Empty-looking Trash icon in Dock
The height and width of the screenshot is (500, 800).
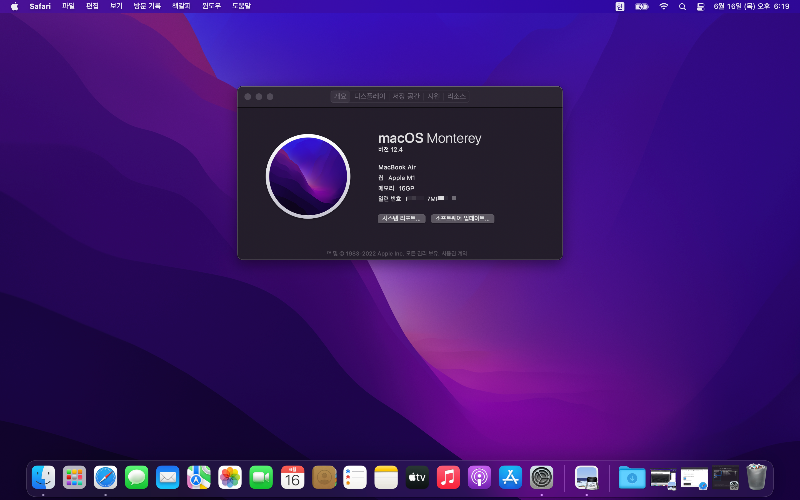tap(757, 477)
